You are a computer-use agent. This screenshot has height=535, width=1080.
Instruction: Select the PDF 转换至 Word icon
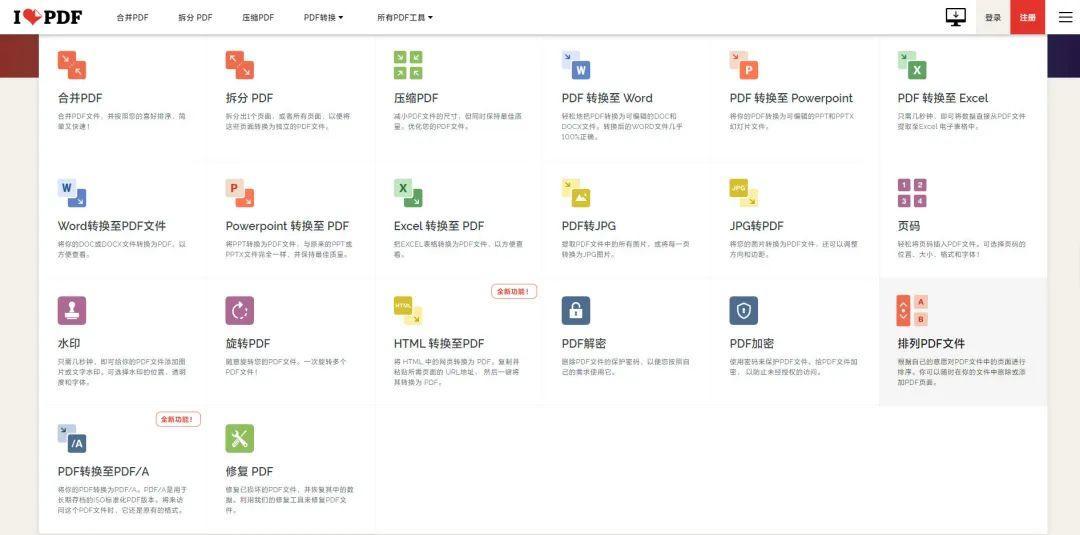(576, 65)
